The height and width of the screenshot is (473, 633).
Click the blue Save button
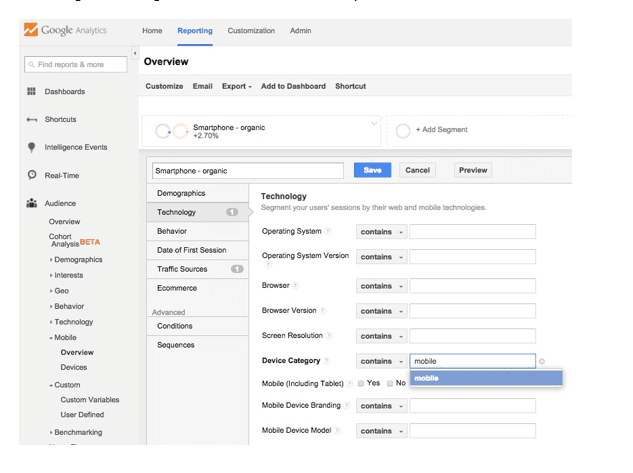[x=372, y=170]
